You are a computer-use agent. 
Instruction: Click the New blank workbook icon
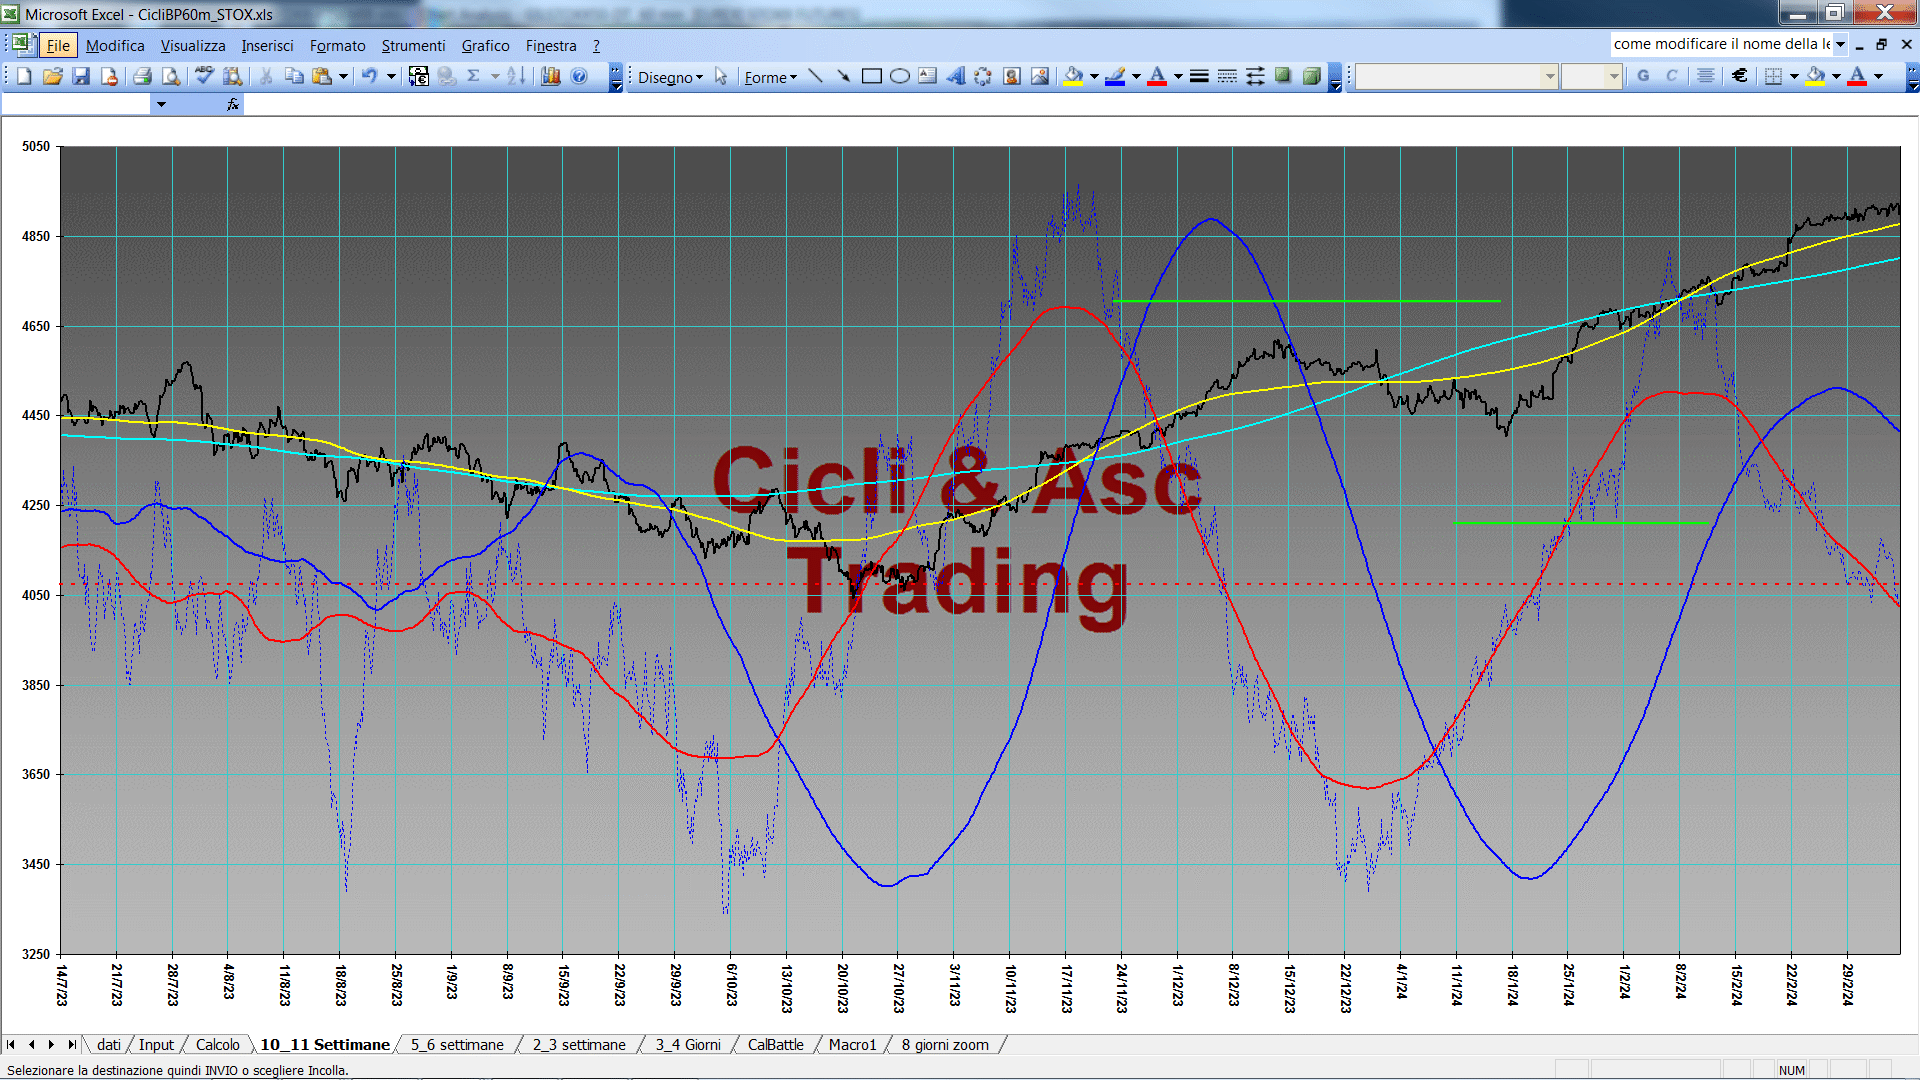point(24,76)
